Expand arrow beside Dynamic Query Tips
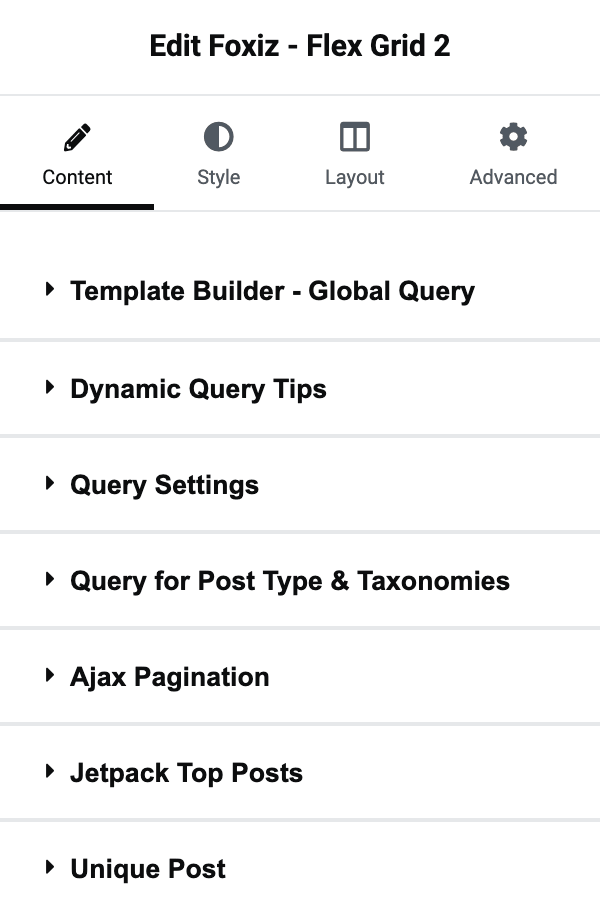 [50, 387]
